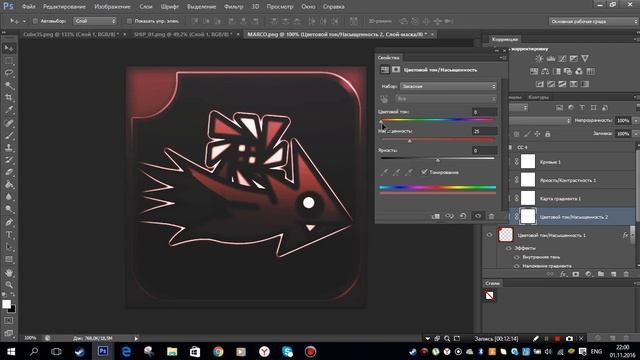Click the foreground color swatch
The image size is (640, 360).
[6, 304]
